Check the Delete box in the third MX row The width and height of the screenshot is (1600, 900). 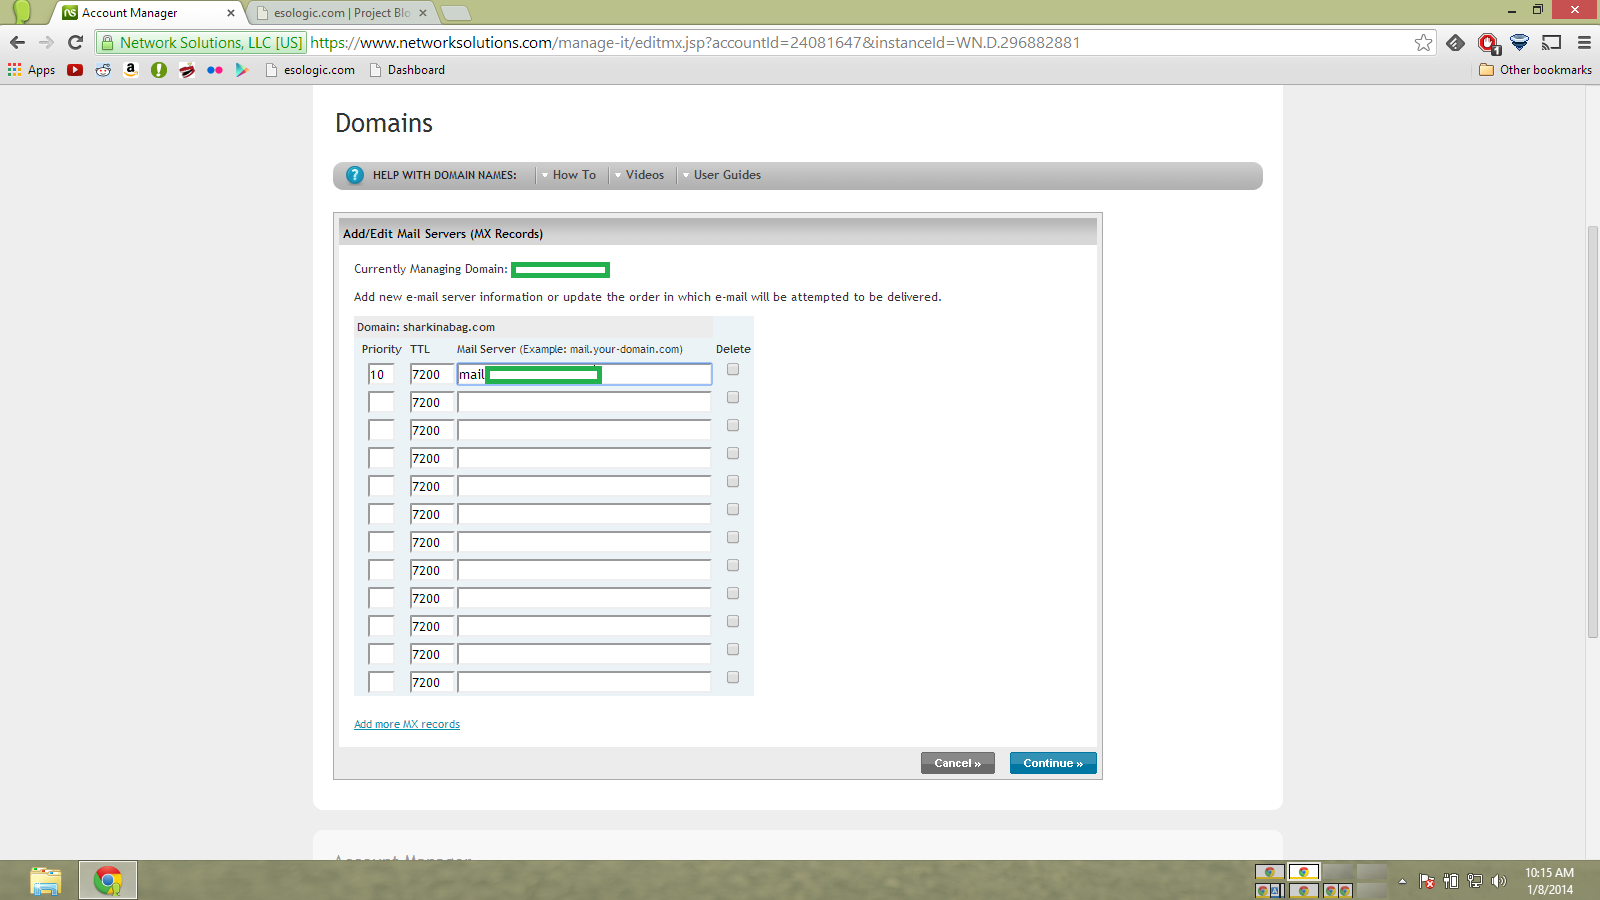tap(733, 425)
